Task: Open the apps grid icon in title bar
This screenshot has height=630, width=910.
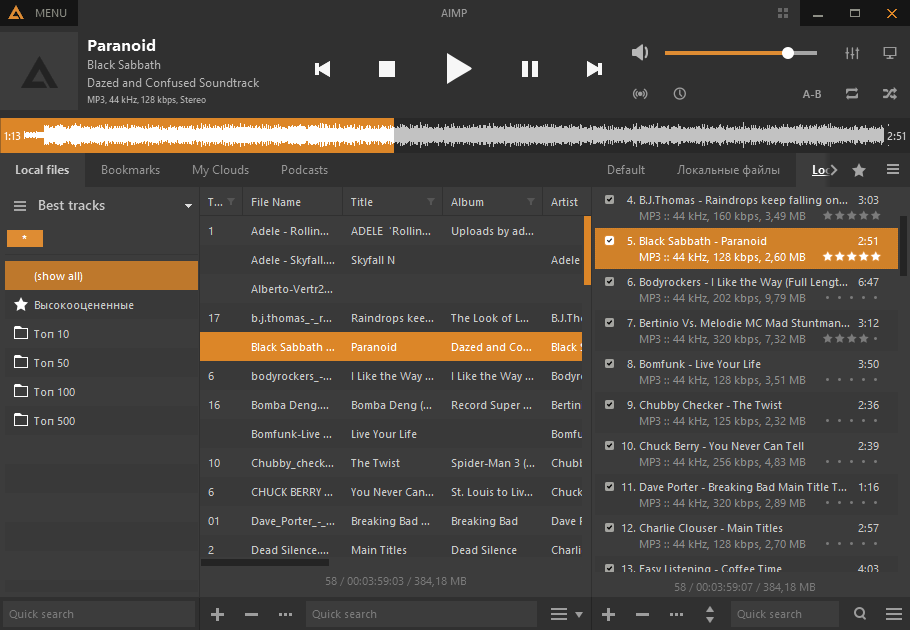Action: coord(783,13)
